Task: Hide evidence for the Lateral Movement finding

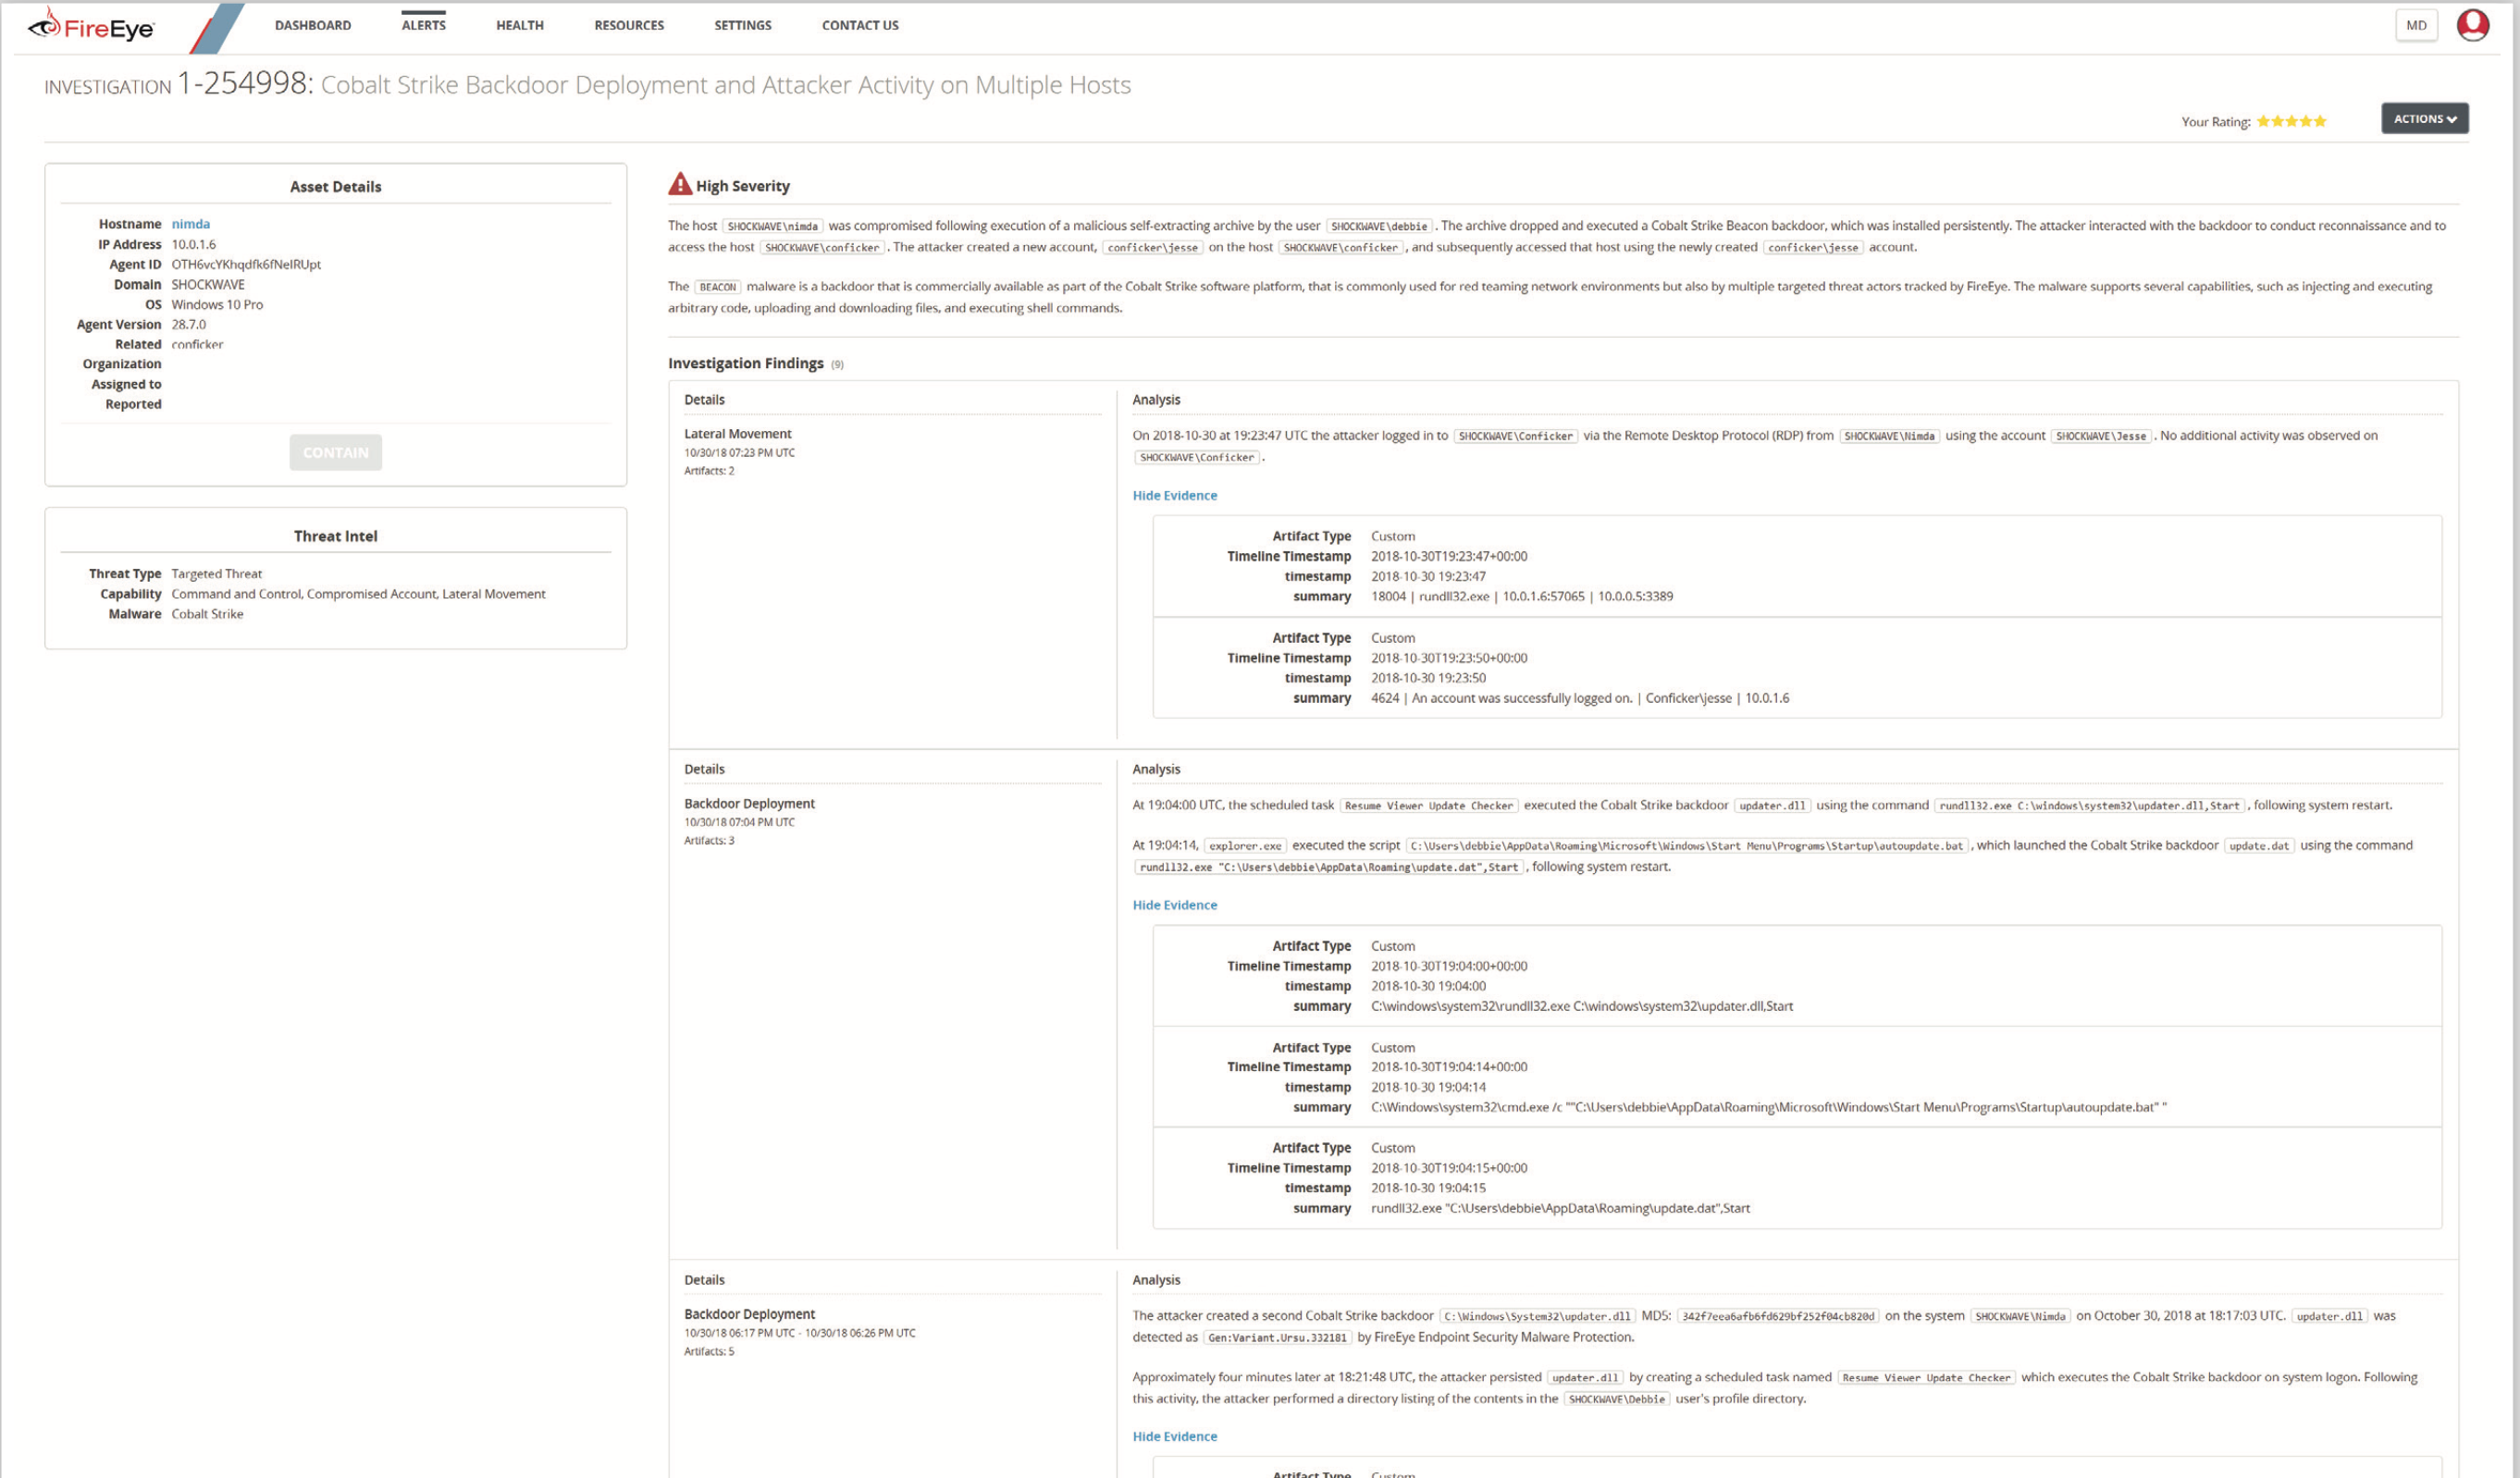Action: click(1174, 495)
